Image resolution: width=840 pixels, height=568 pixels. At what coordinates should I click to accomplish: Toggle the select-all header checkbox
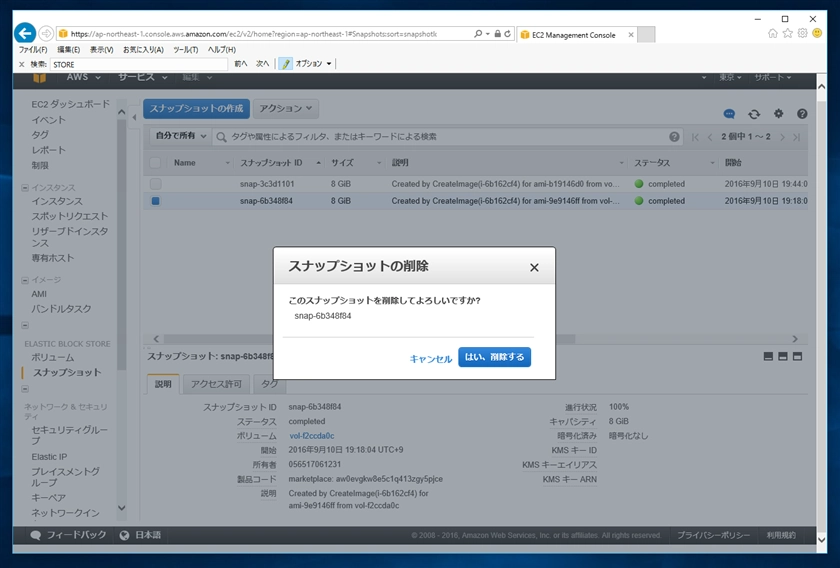tap(155, 162)
